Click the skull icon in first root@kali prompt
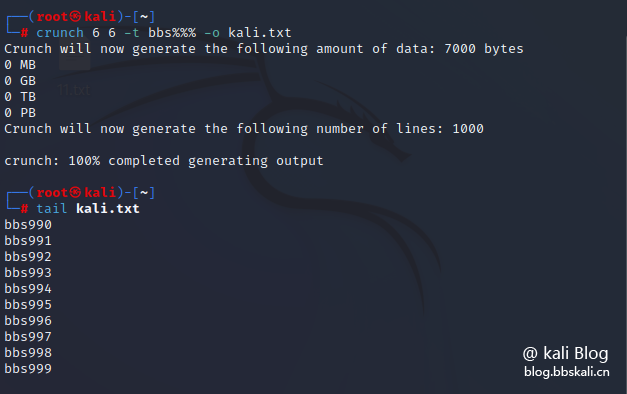This screenshot has width=627, height=394. pyautogui.click(x=75, y=16)
